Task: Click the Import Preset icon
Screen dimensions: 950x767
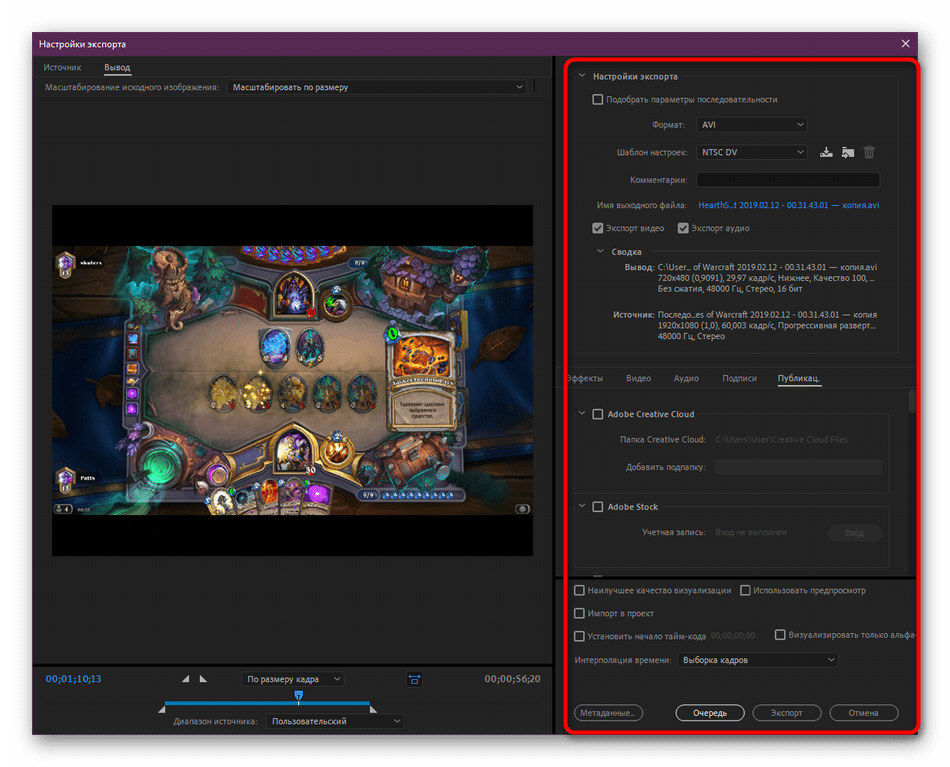Action: pyautogui.click(x=848, y=152)
